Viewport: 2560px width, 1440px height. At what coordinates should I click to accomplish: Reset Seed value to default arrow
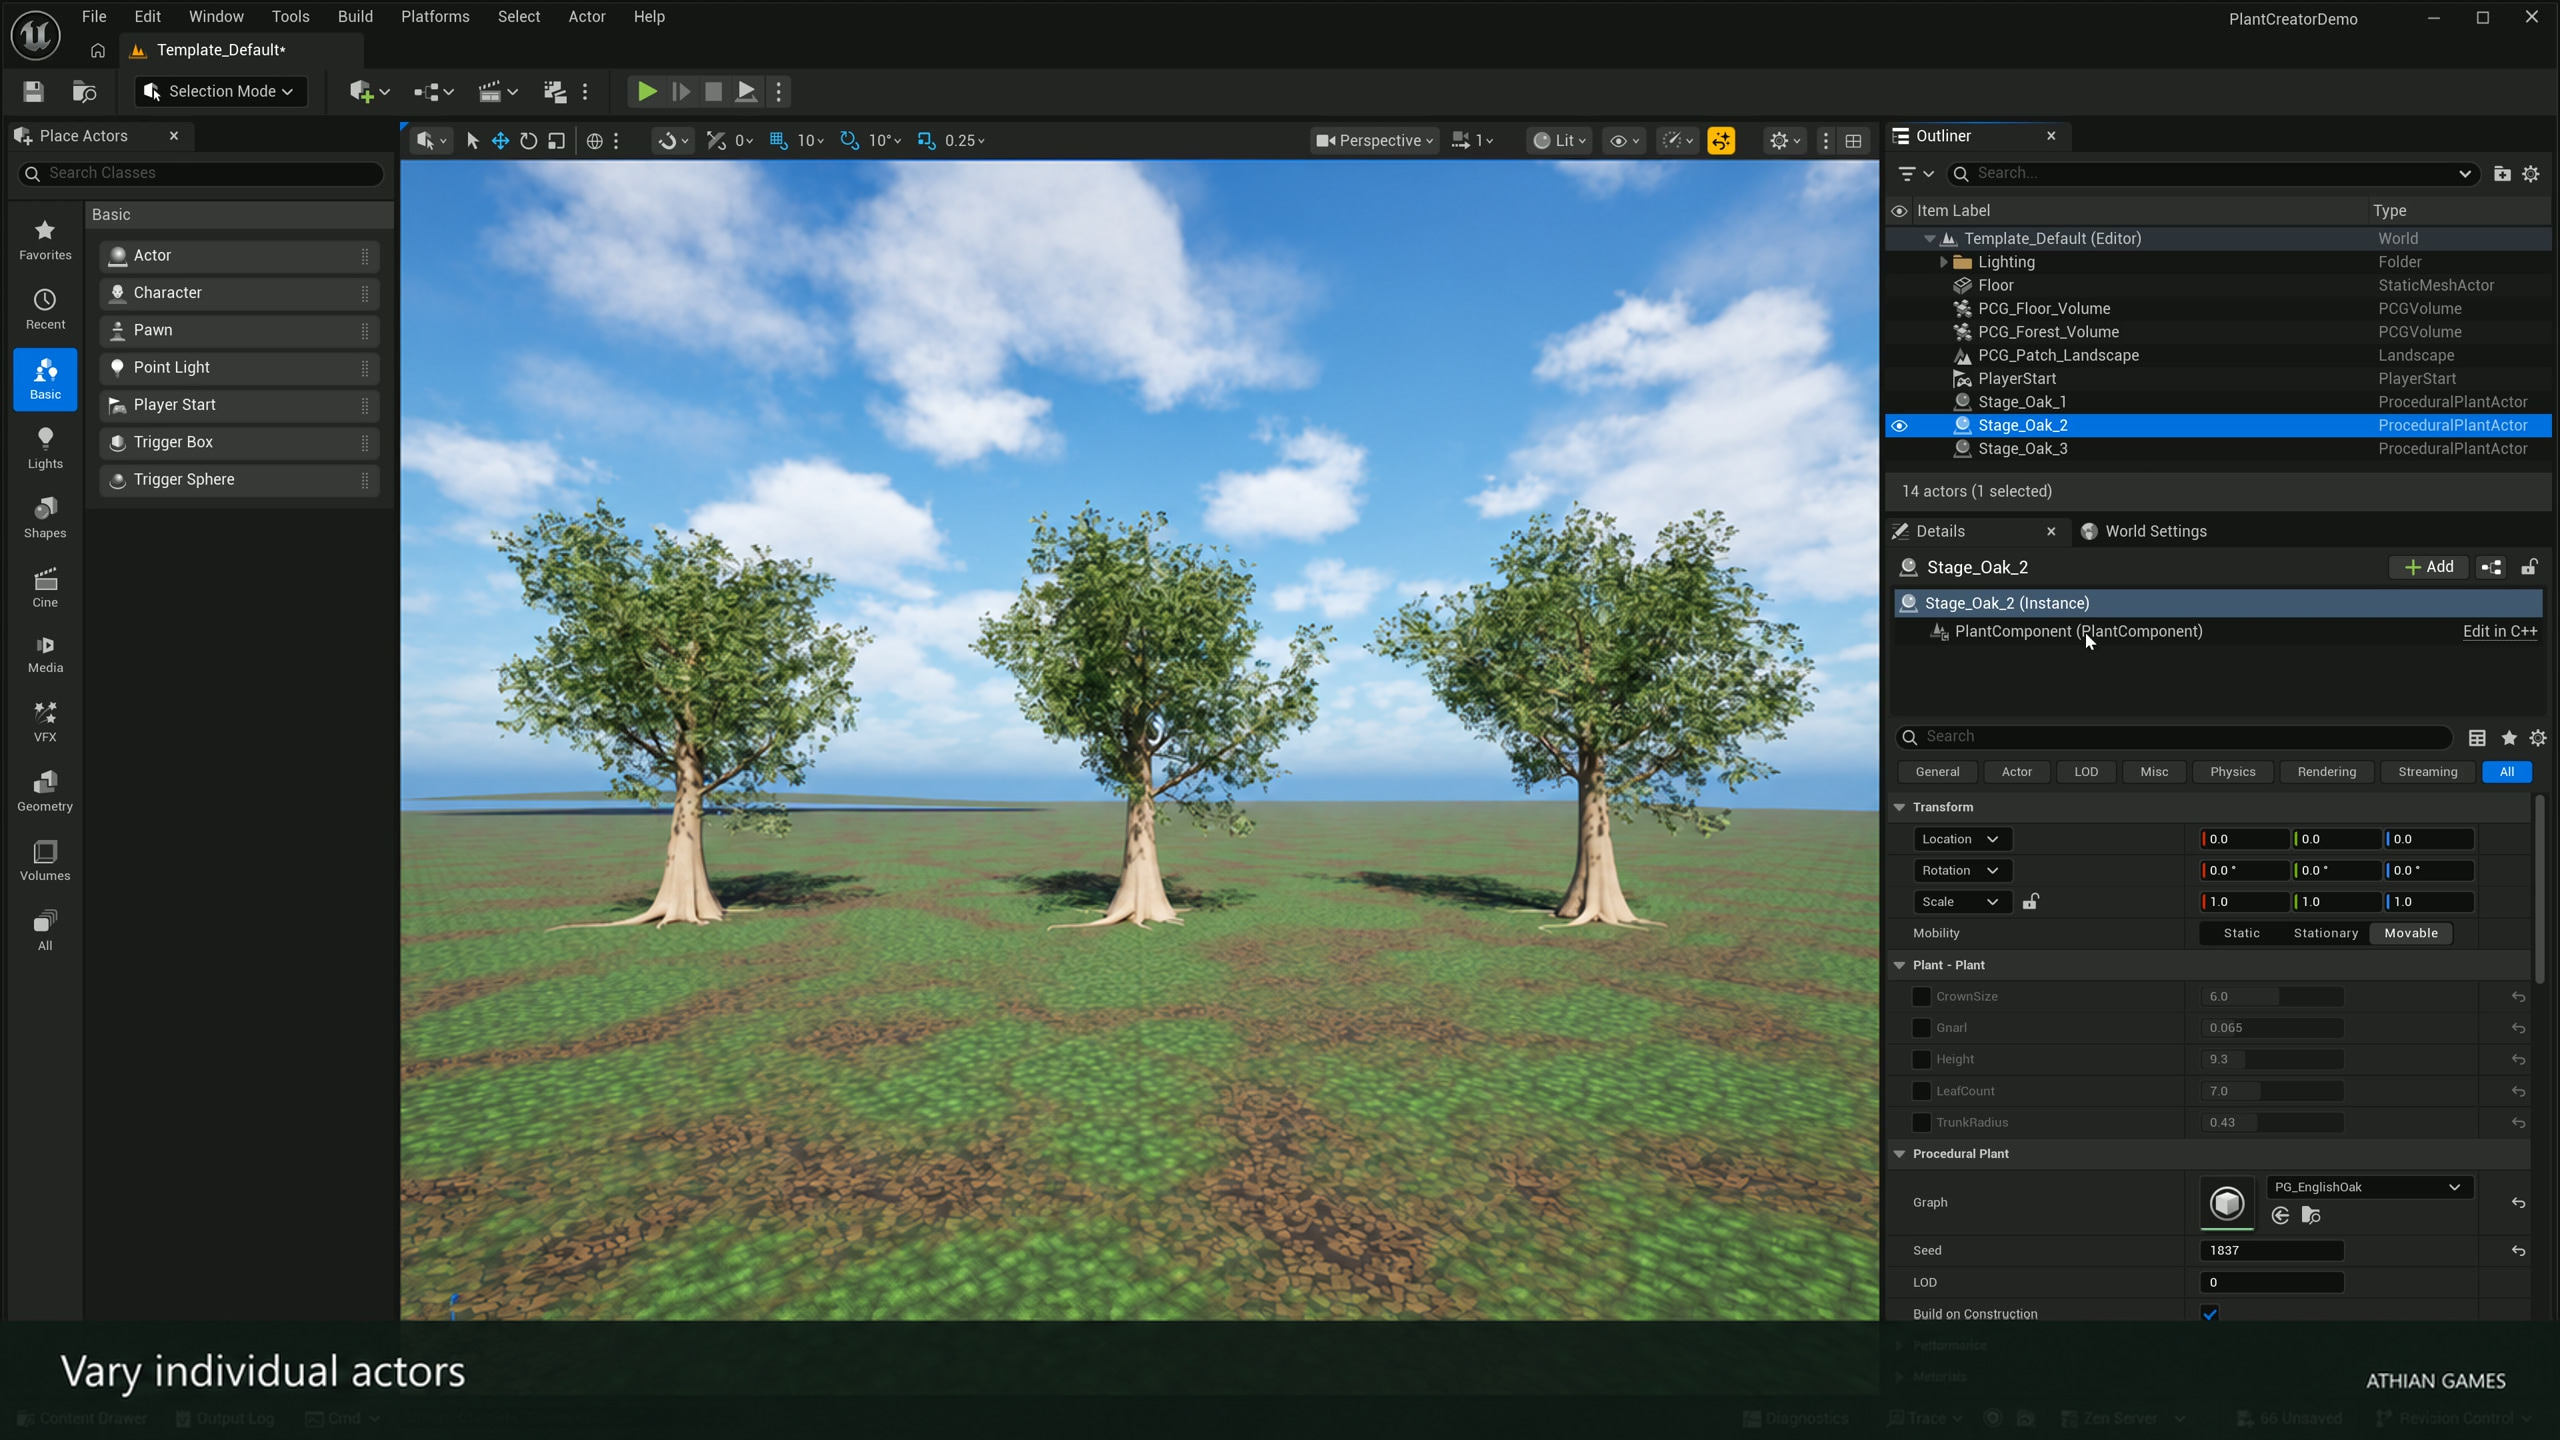click(x=2518, y=1251)
